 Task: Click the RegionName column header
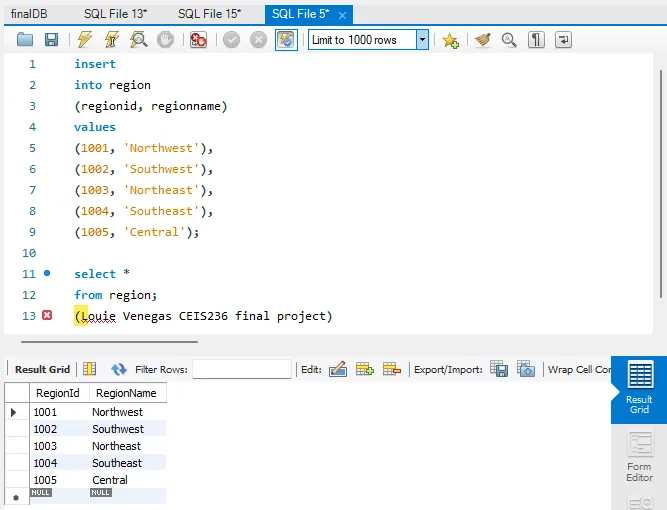click(128, 393)
